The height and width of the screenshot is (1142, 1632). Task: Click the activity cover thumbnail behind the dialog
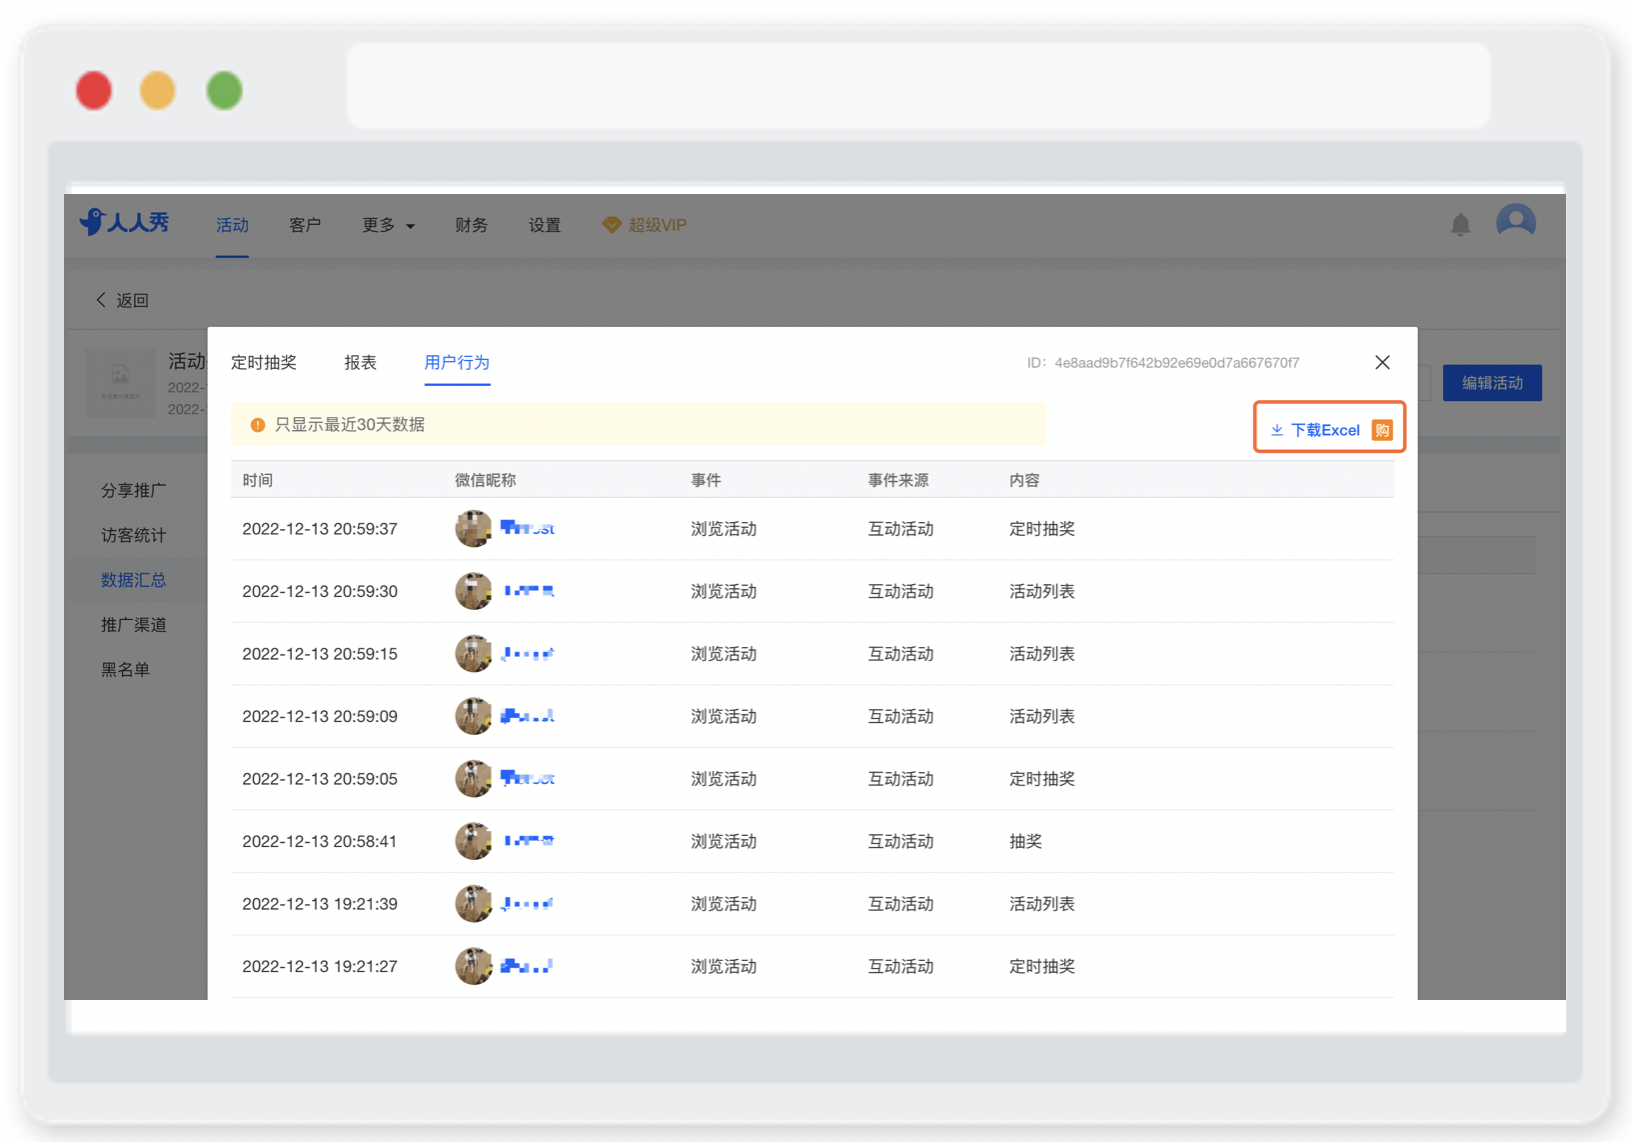point(120,382)
